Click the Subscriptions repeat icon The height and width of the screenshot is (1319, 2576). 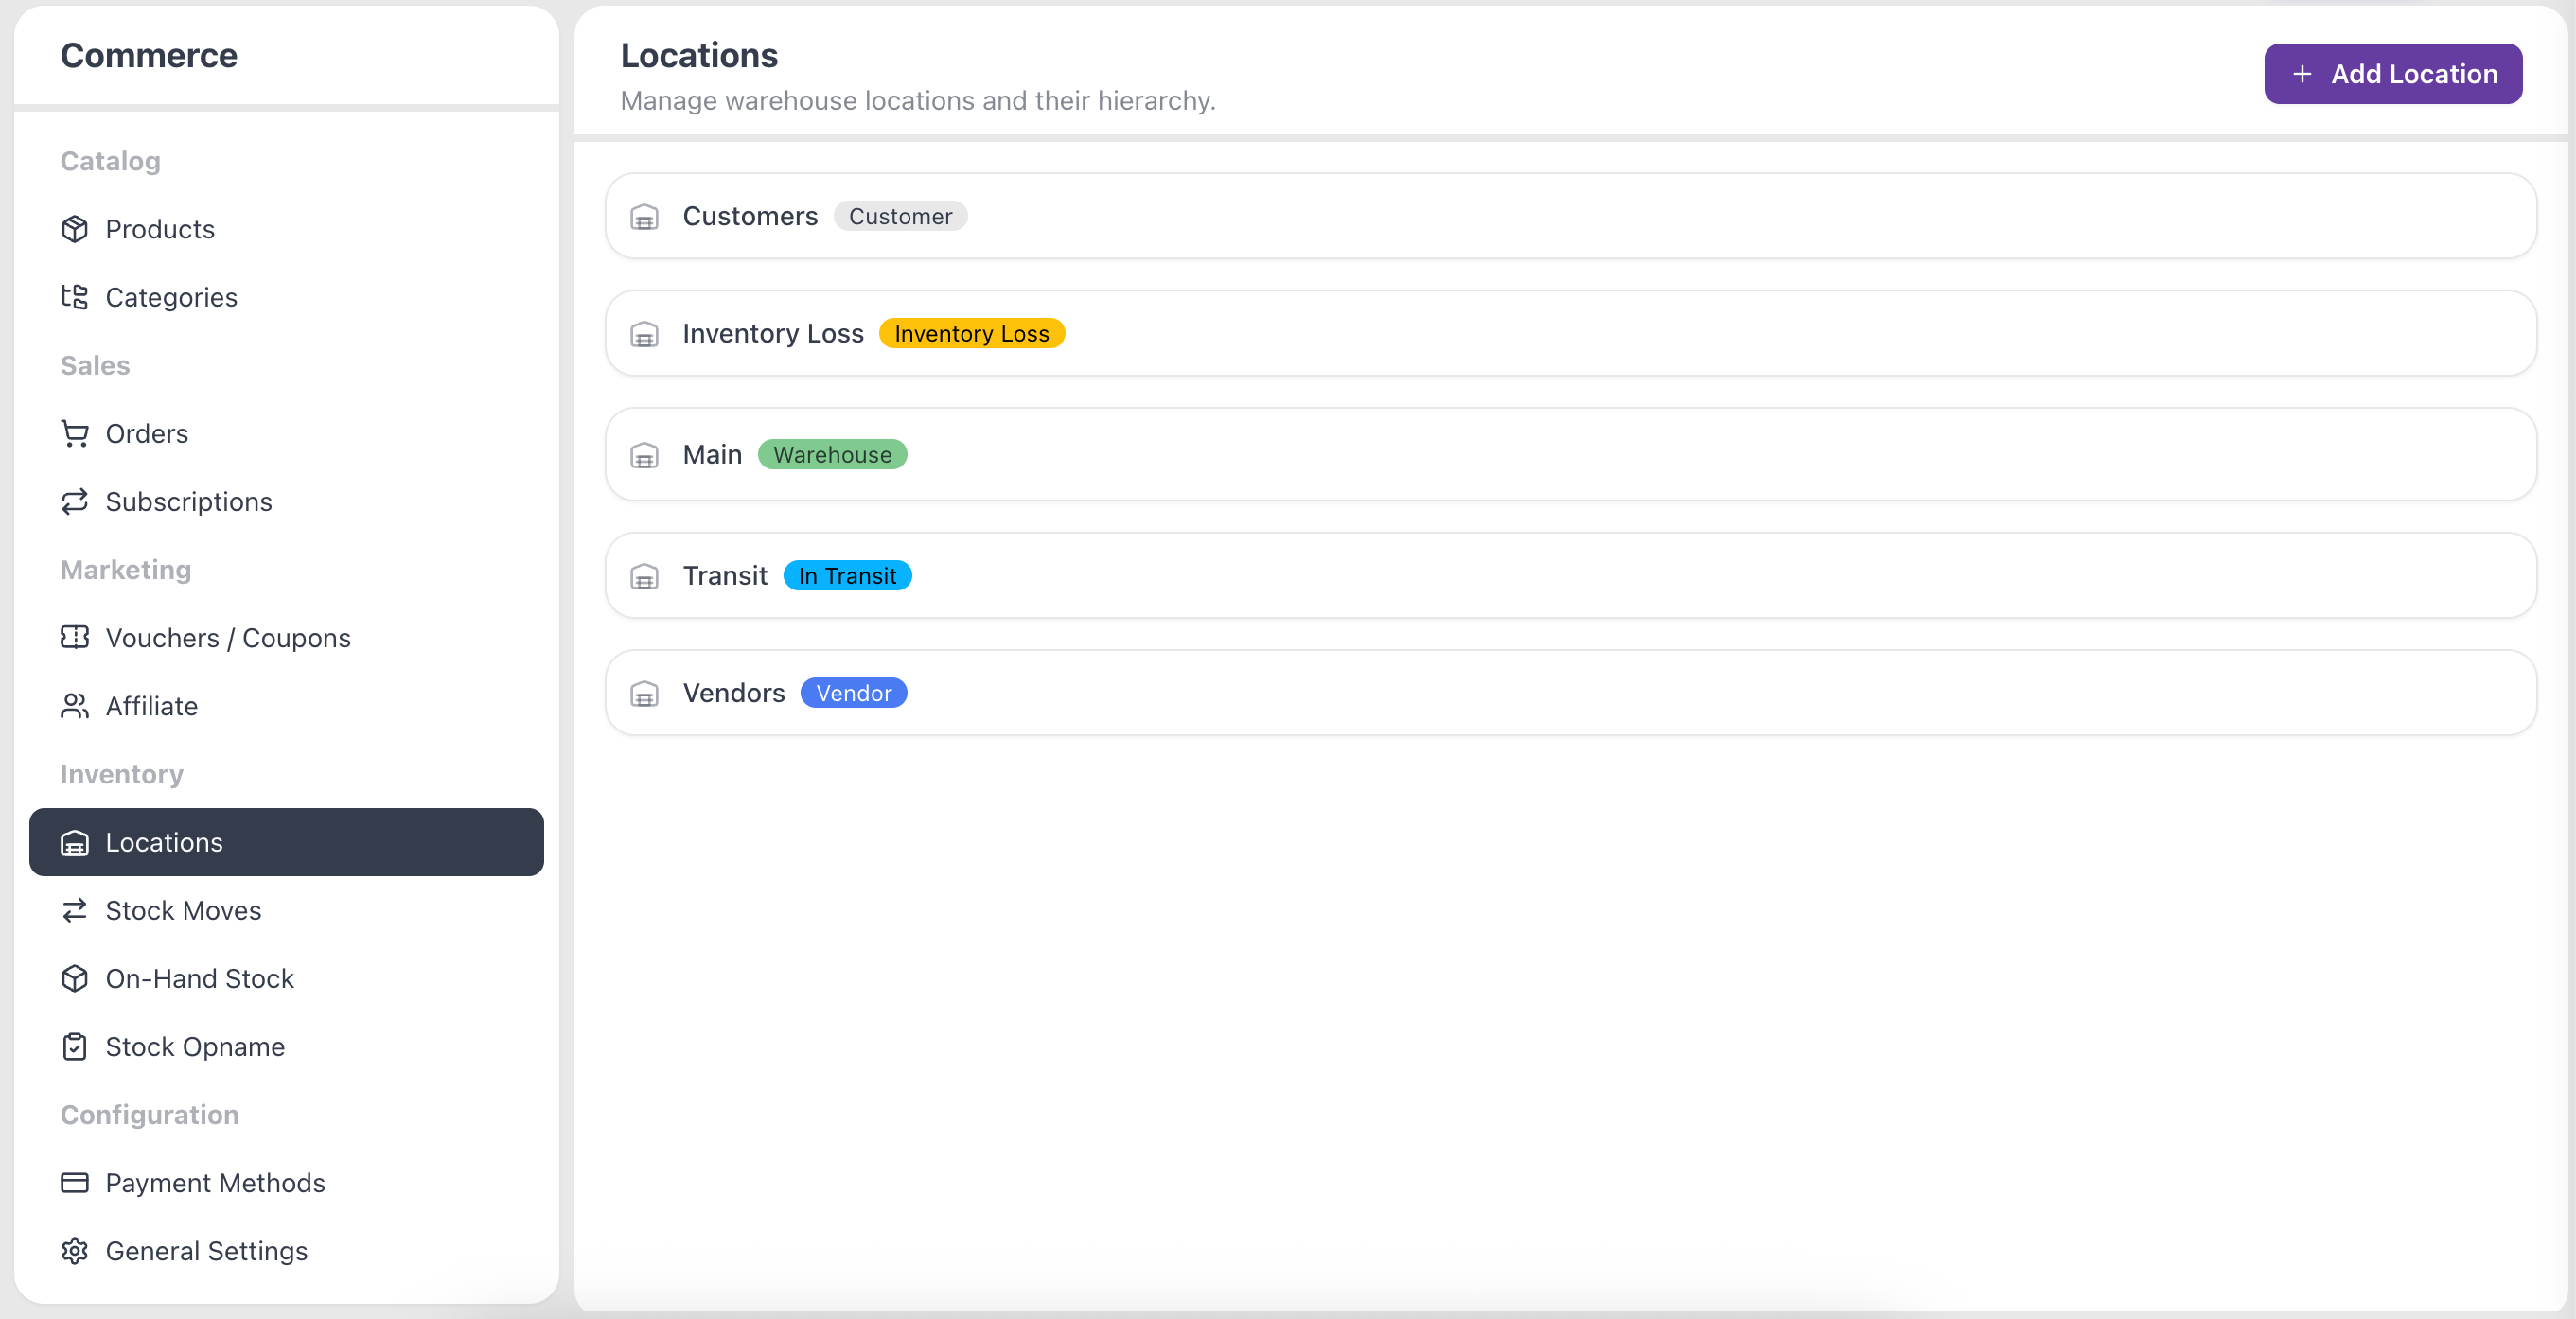click(75, 501)
